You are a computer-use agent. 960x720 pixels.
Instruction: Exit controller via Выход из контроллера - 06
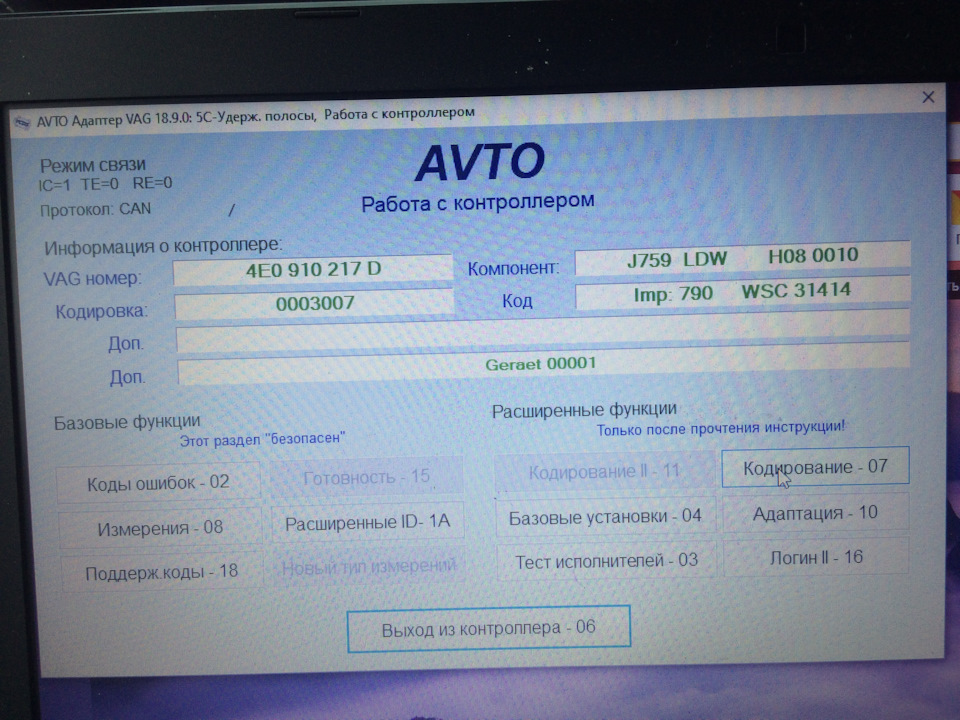[489, 628]
